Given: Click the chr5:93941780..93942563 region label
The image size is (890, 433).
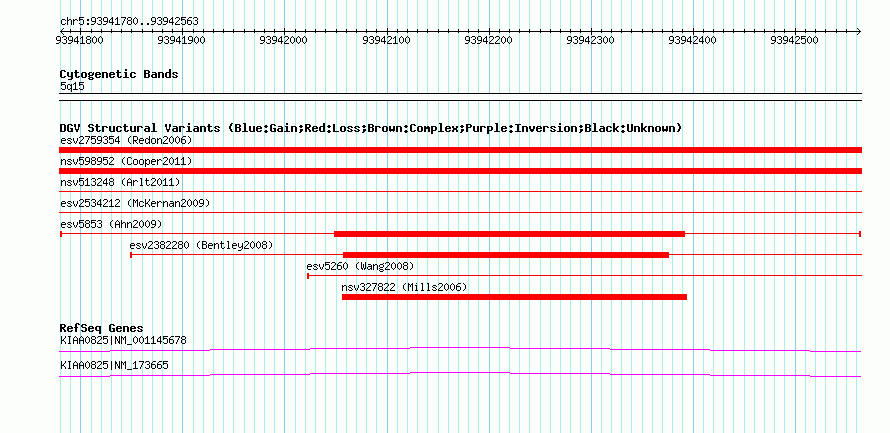Looking at the screenshot, I should click(129, 22).
